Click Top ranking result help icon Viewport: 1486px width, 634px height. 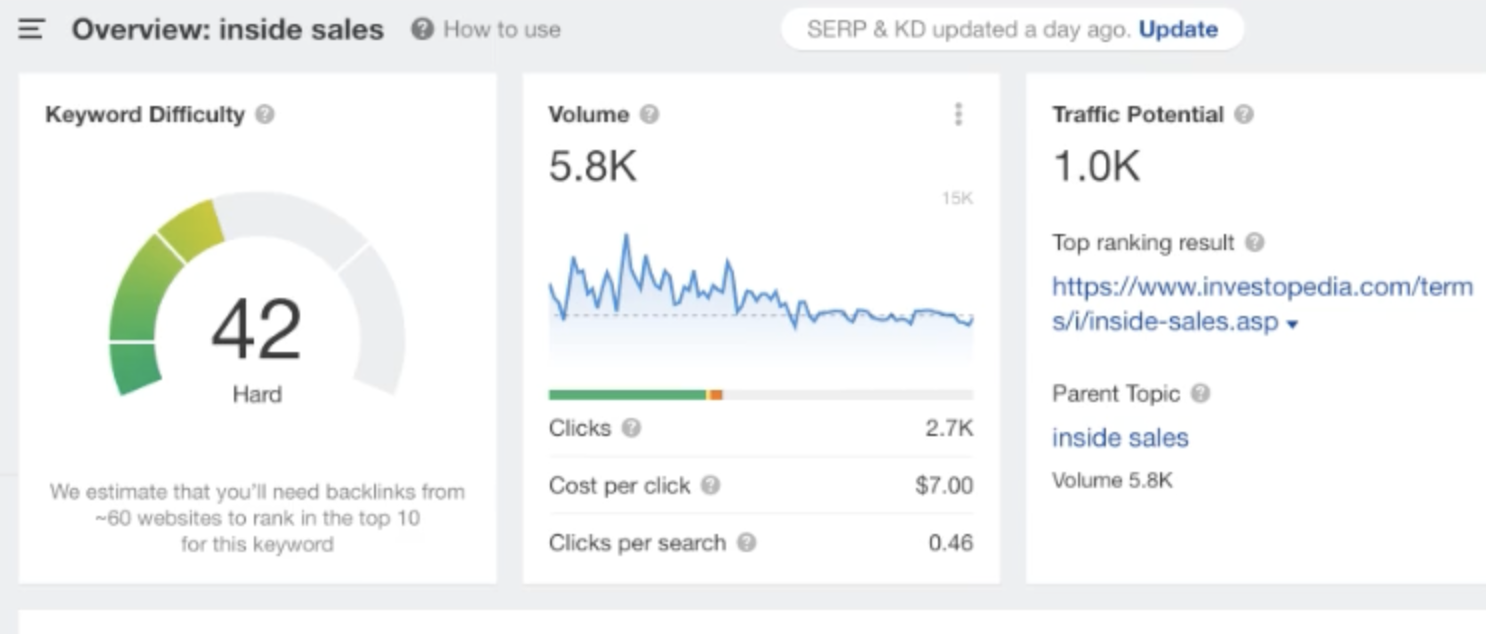(1256, 243)
